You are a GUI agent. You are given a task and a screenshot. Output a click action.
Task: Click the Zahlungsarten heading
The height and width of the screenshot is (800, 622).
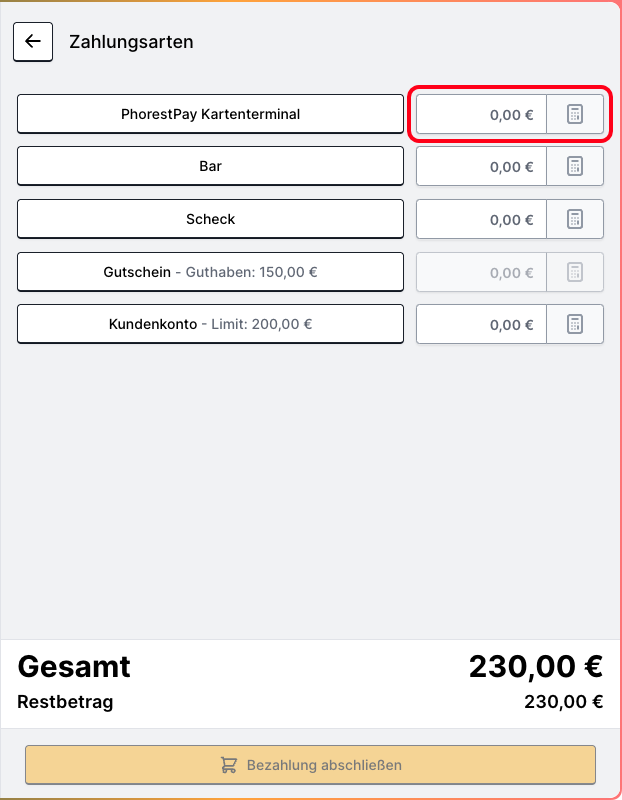[131, 42]
